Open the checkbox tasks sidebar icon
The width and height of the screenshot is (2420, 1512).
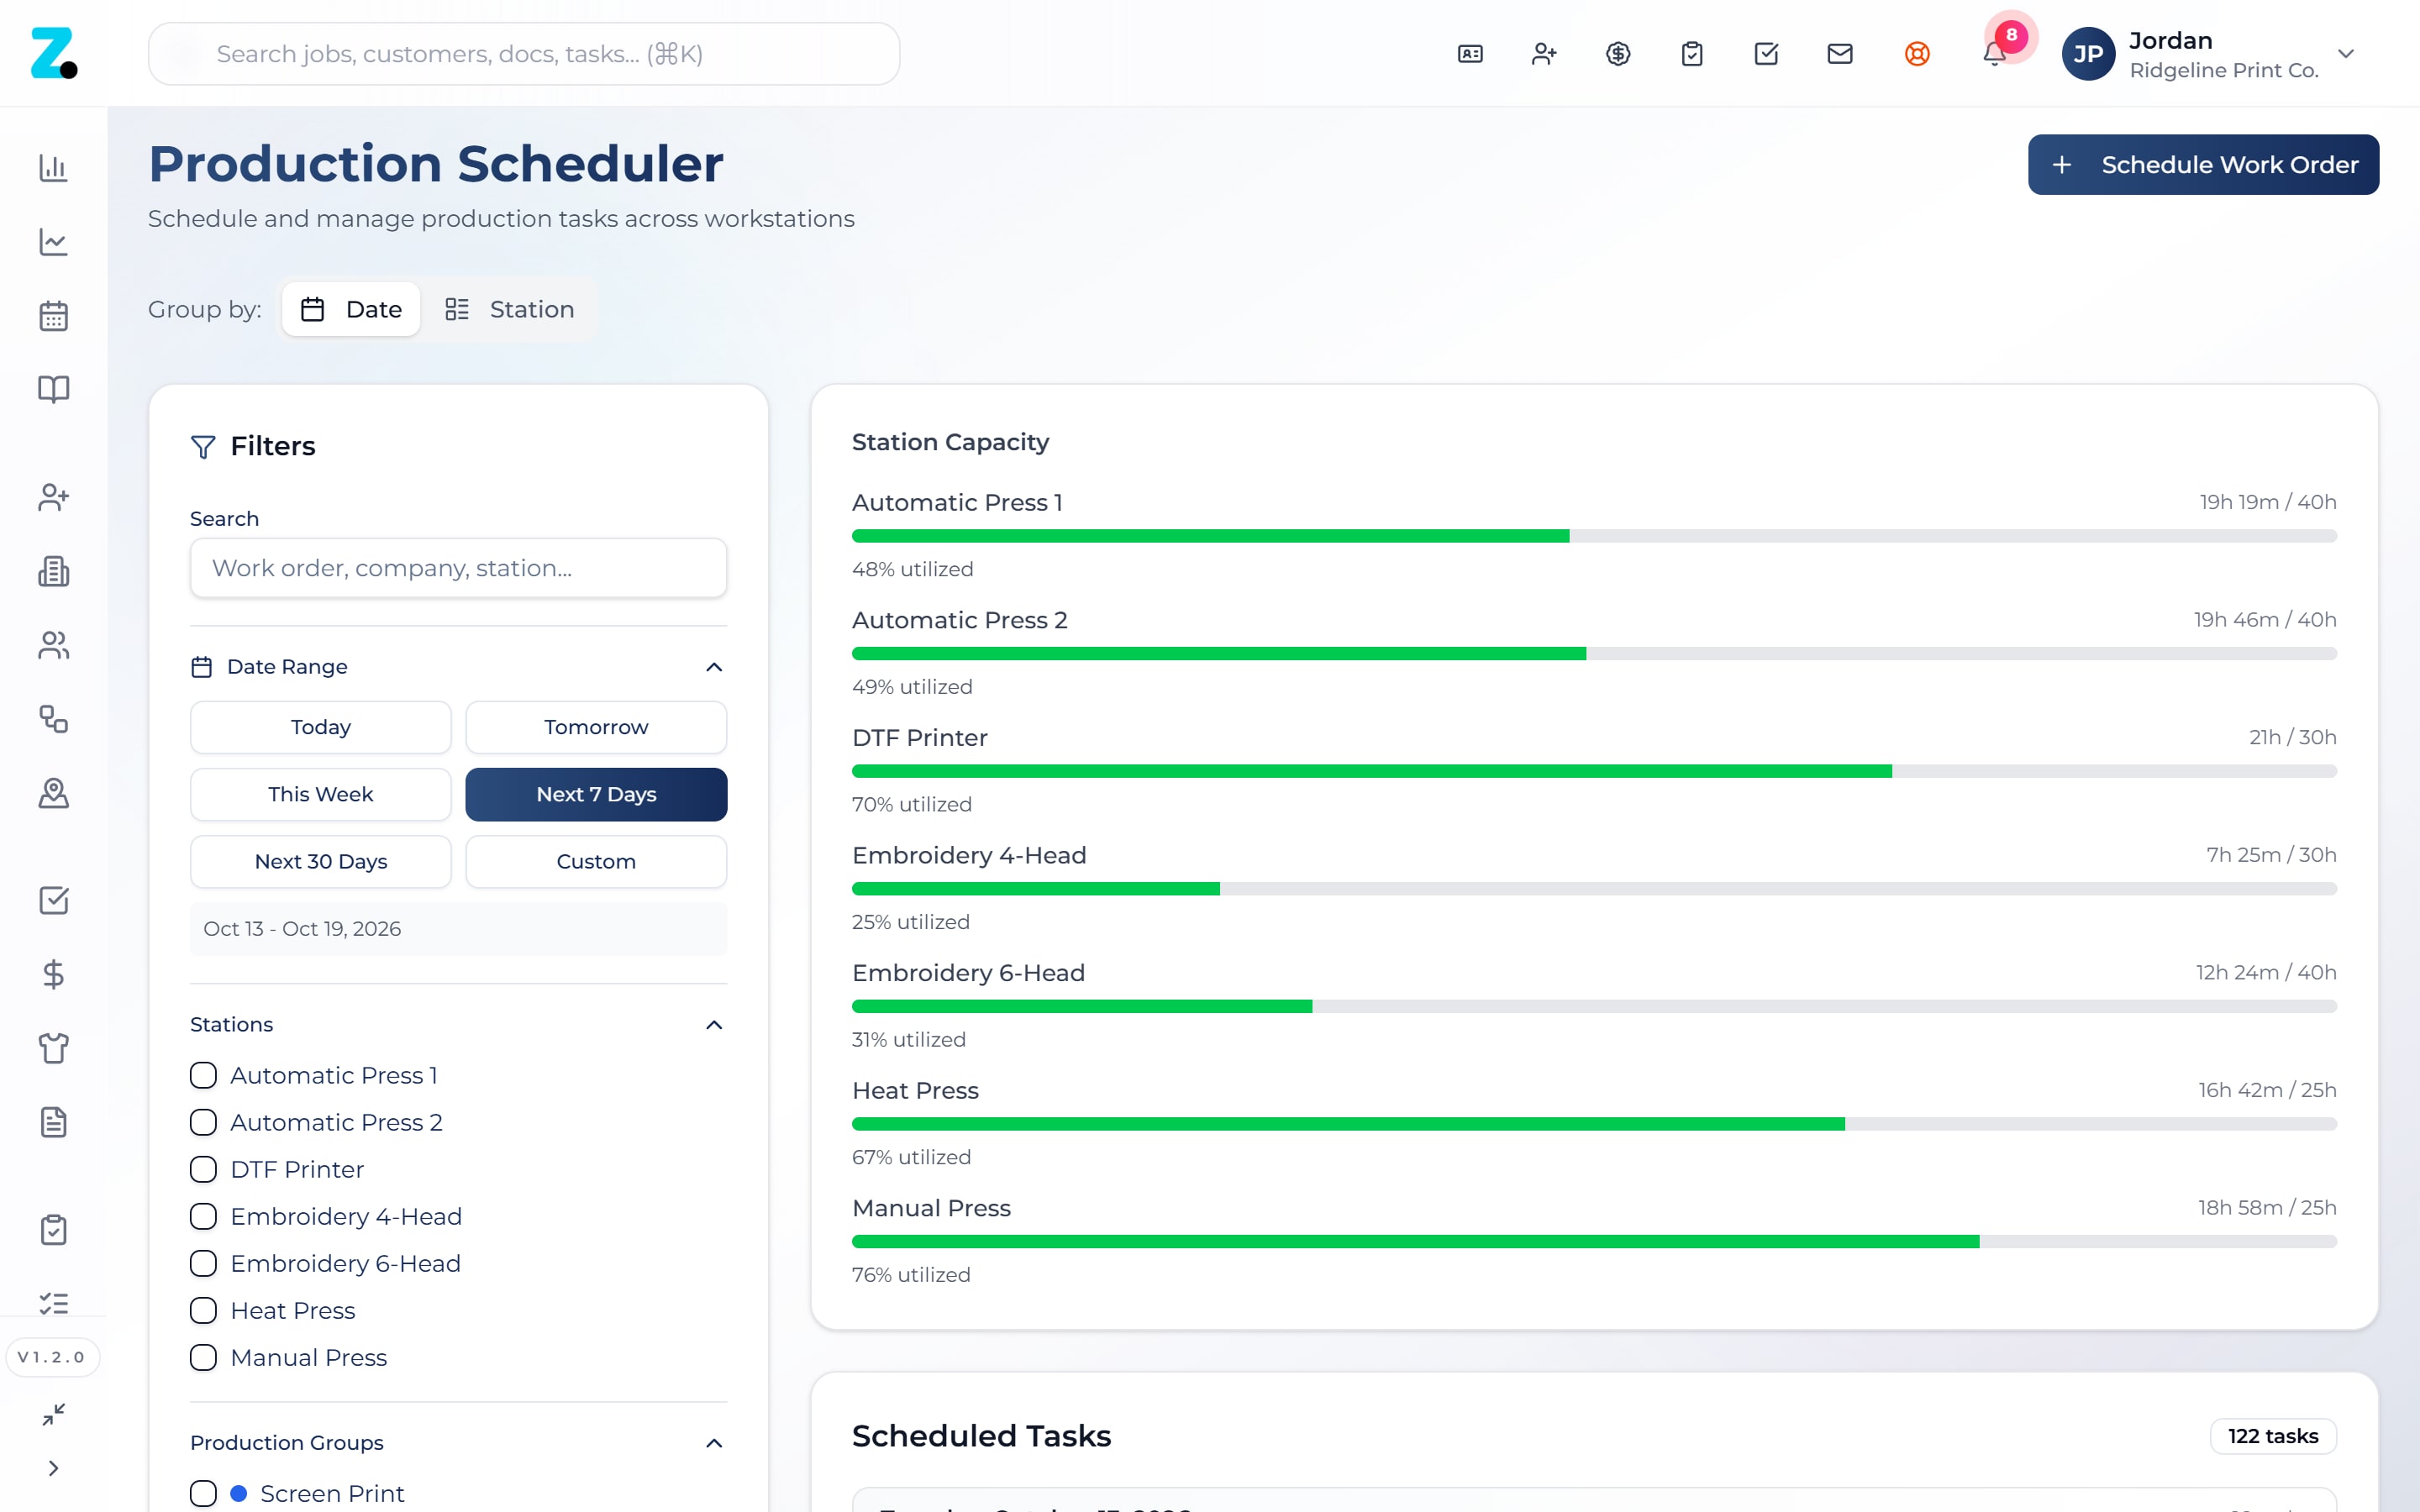coord(54,900)
